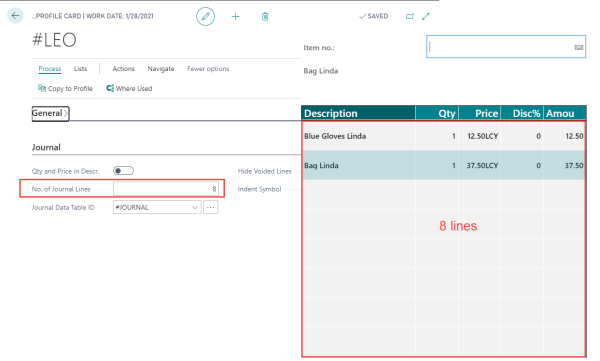The image size is (600, 361).
Task: Click the Where Used icon
Action: 110,88
